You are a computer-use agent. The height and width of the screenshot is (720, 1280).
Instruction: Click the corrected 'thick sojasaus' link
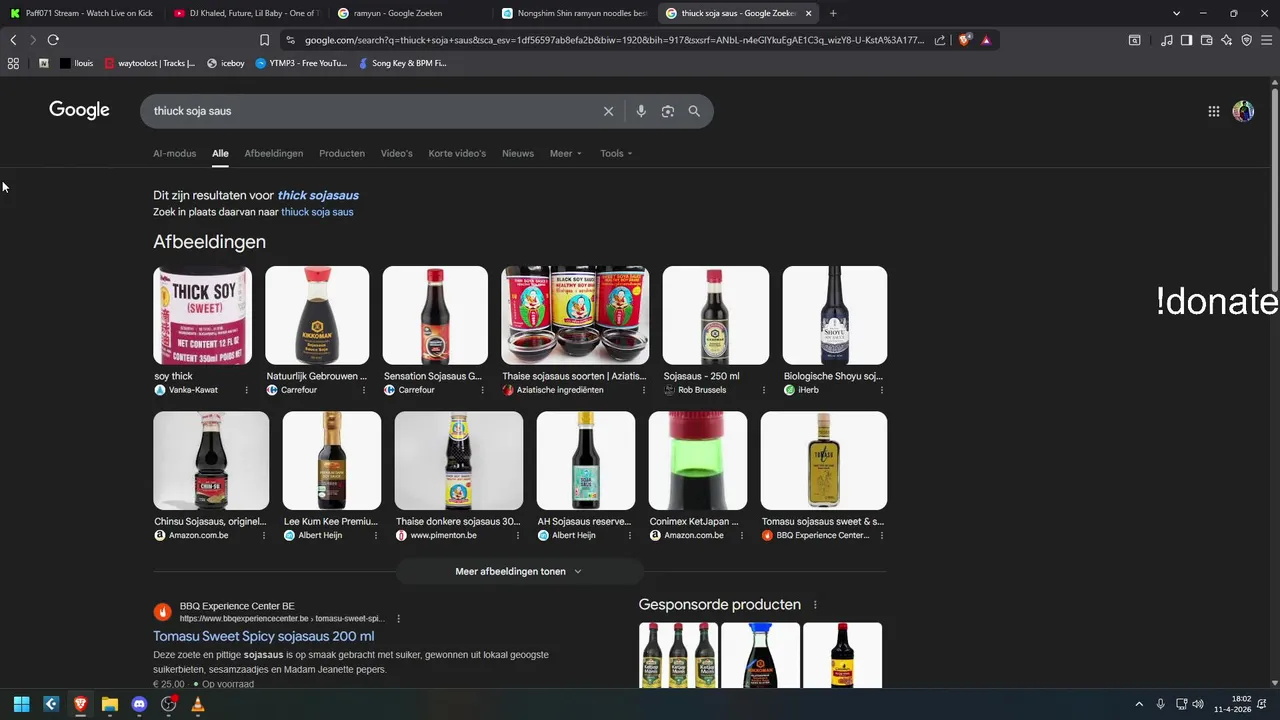[x=318, y=195]
